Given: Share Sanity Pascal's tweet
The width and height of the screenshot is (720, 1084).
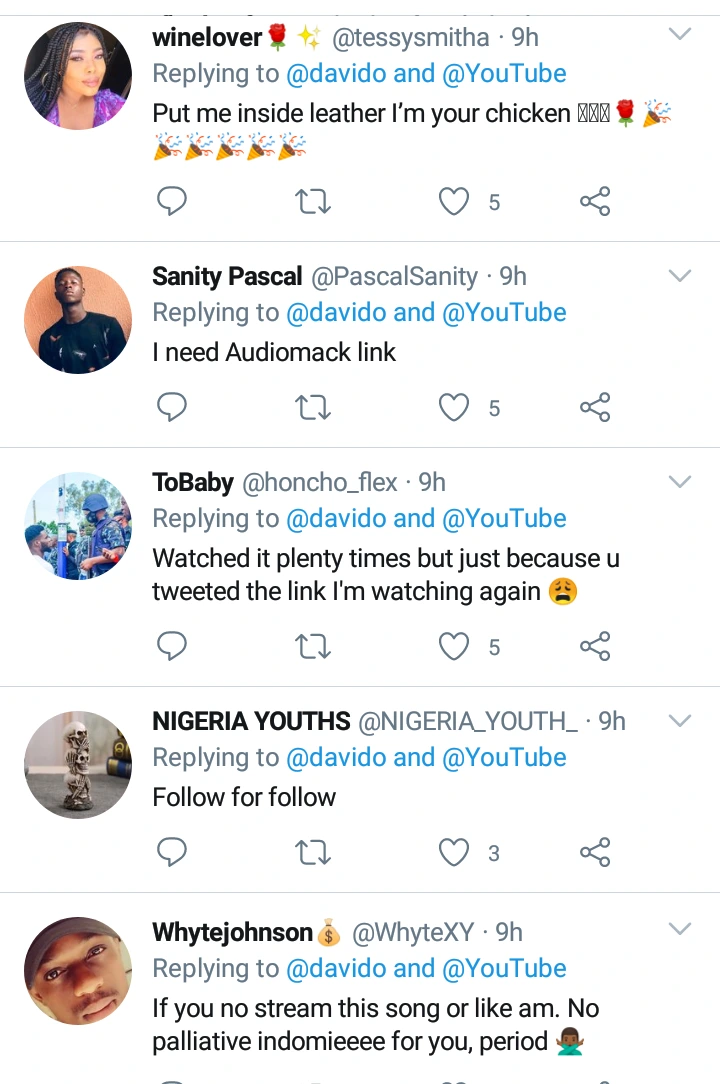Looking at the screenshot, I should 595,407.
